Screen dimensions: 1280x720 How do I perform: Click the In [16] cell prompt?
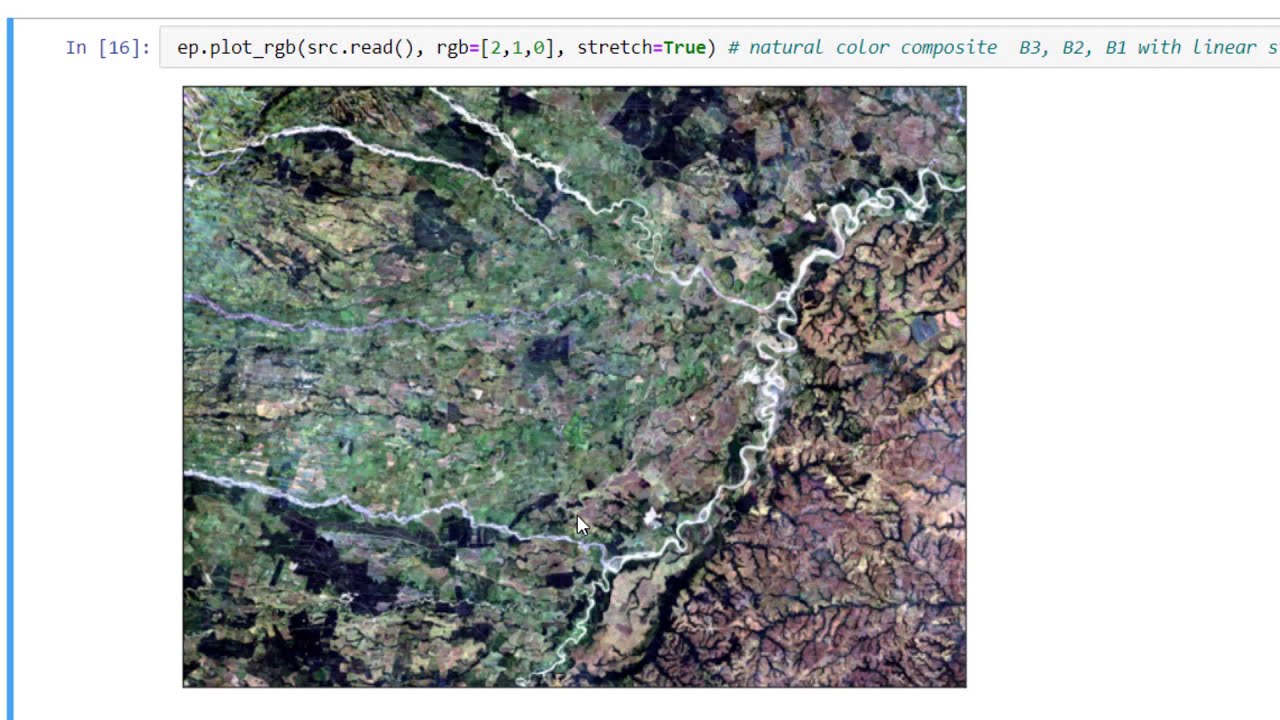108,47
